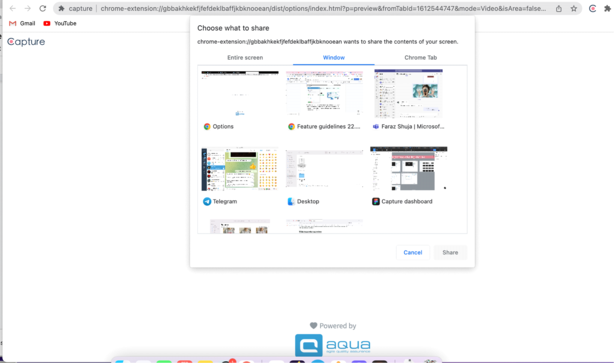
Task: Click the Share button
Action: point(450,253)
